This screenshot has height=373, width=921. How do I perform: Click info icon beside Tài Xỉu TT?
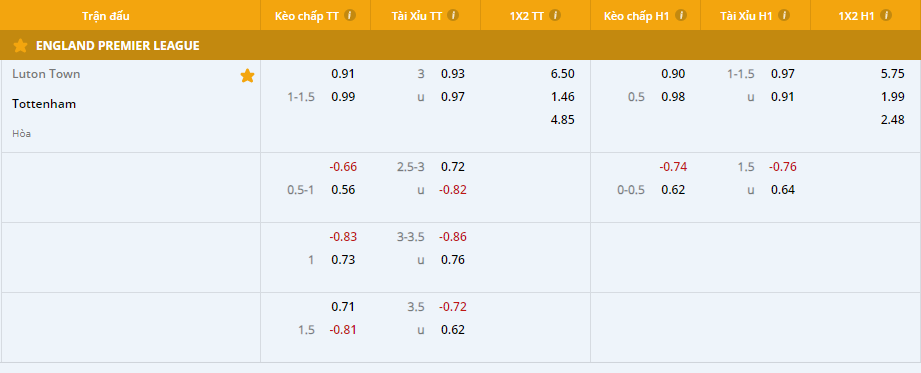453,15
